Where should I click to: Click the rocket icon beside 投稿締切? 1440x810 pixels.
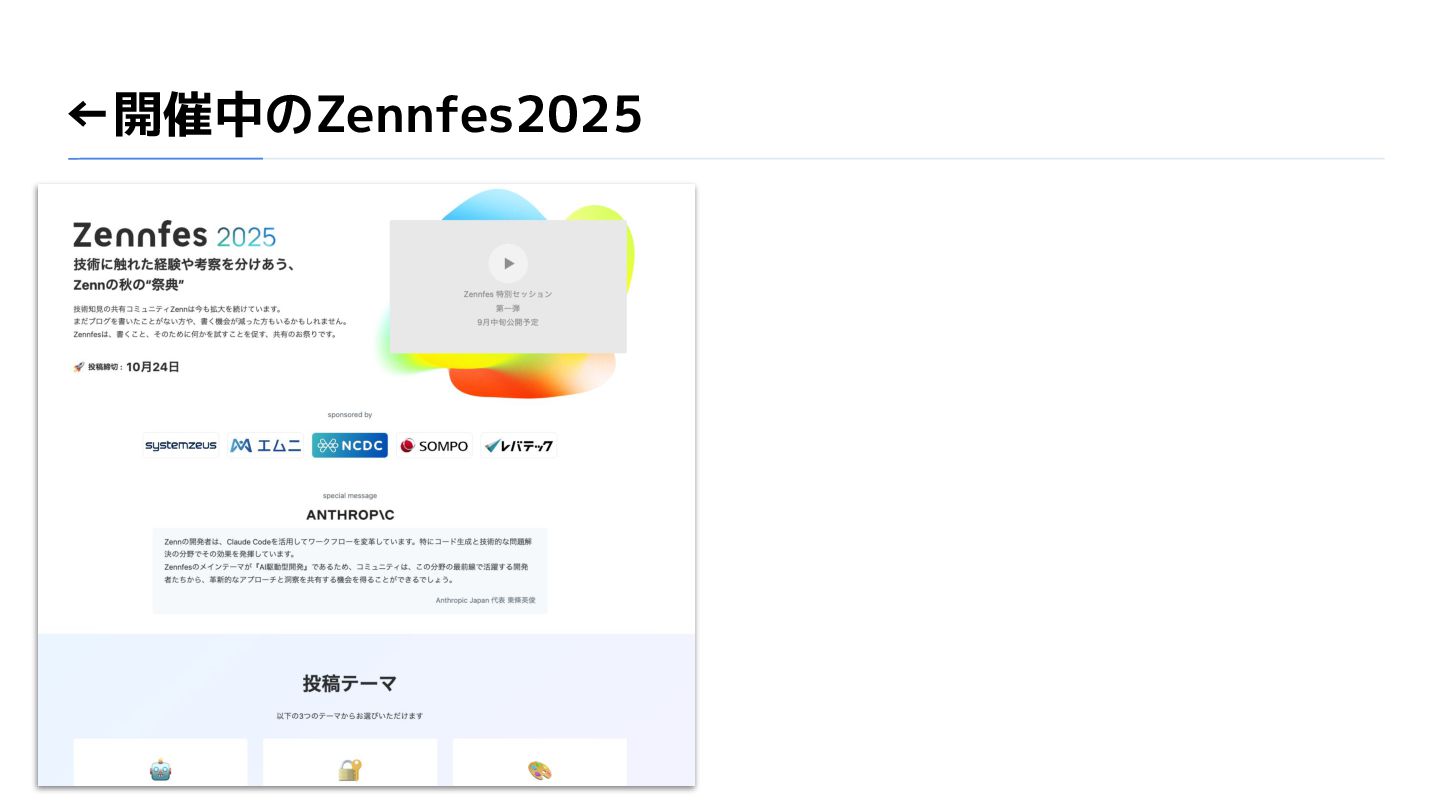(x=79, y=367)
